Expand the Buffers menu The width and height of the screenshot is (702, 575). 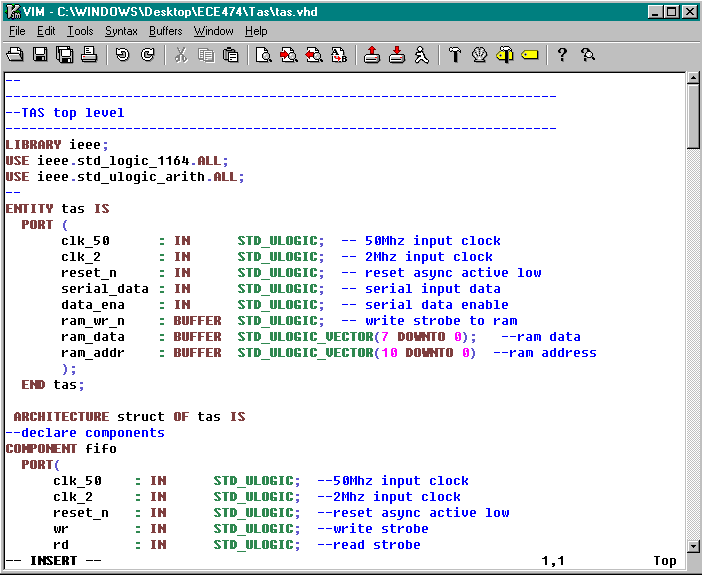click(x=165, y=31)
